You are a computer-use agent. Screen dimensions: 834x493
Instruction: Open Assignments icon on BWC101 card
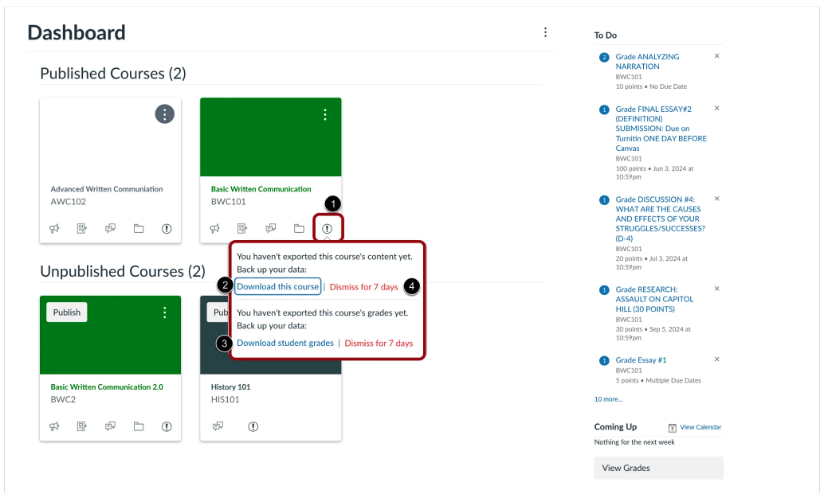(x=243, y=229)
